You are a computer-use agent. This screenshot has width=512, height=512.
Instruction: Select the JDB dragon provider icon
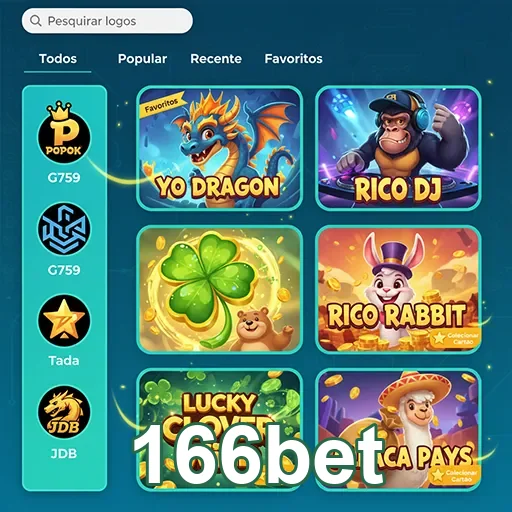[64, 412]
